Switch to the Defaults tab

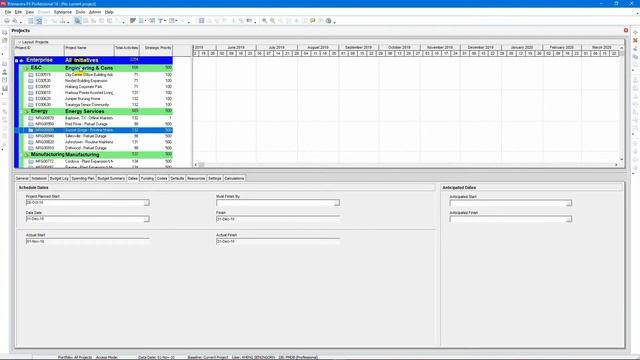177,178
